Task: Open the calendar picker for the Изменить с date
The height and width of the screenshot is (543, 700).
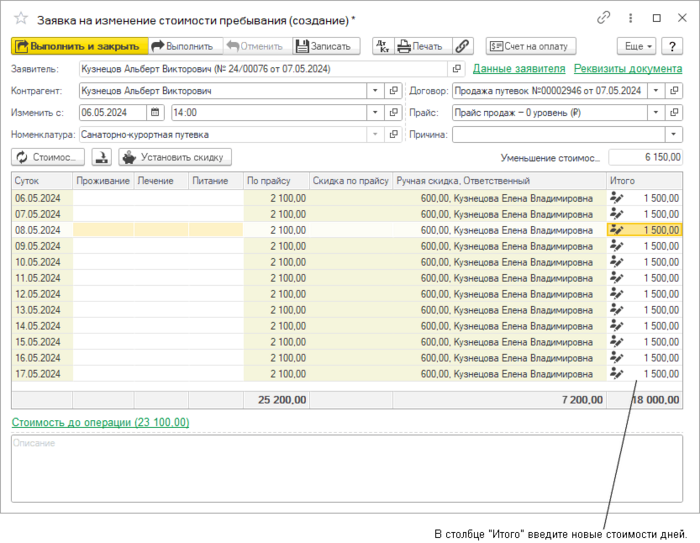Action: (x=156, y=112)
